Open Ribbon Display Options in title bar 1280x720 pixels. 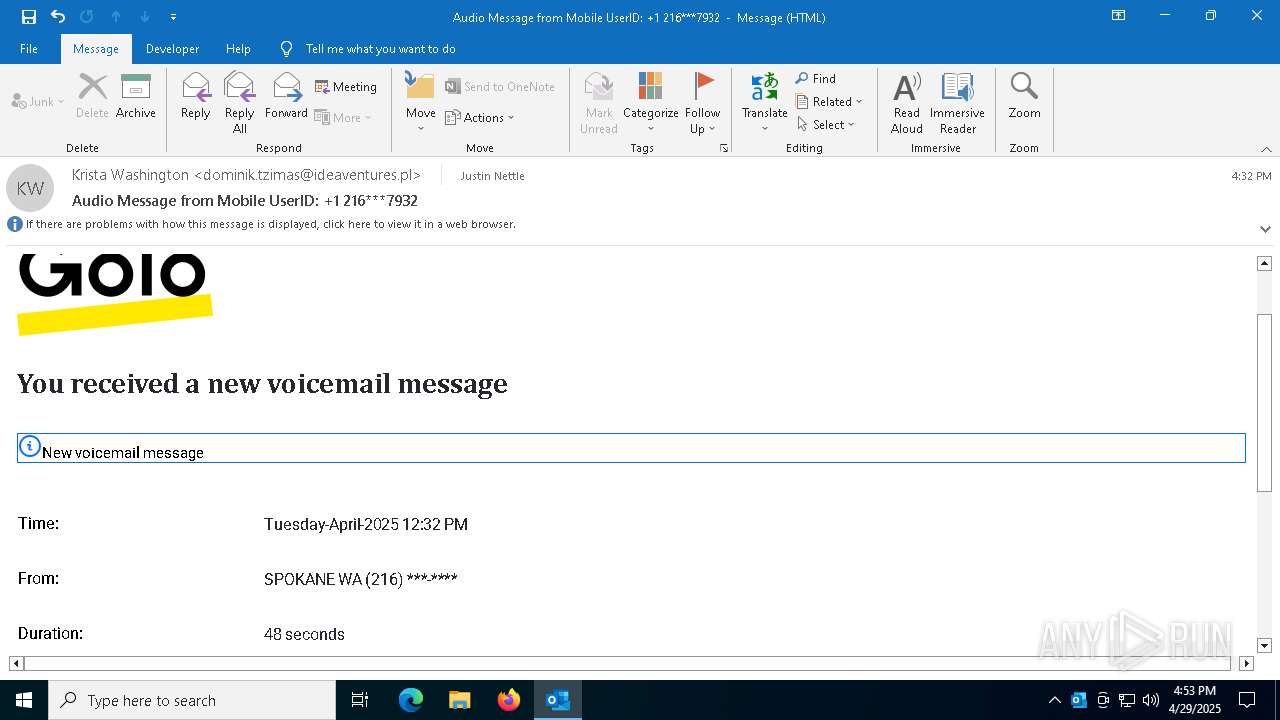1119,16
